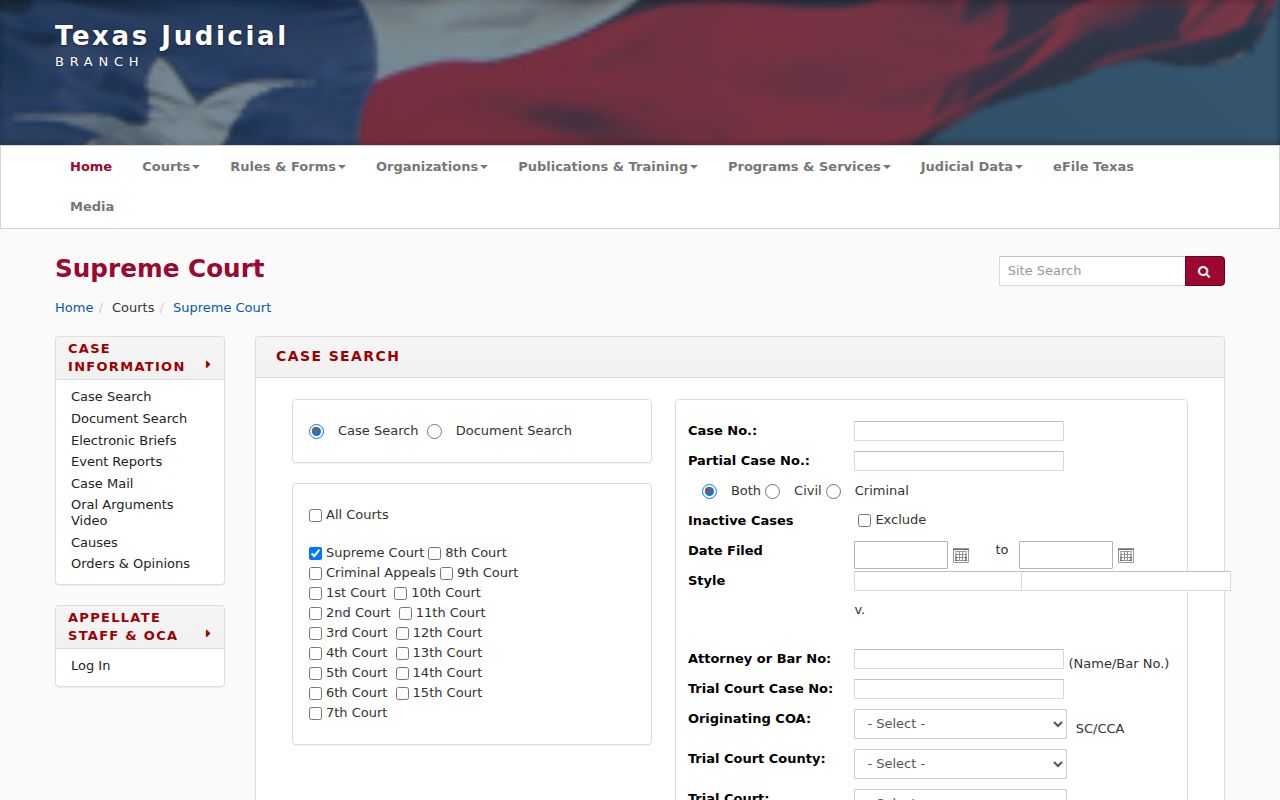This screenshot has height=800, width=1280.
Task: Click the Supreme Court breadcrumb link
Action: pyautogui.click(x=222, y=308)
